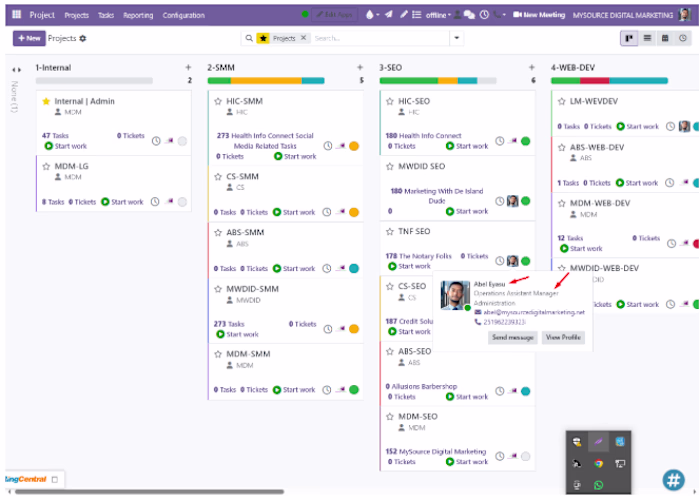Screen dimensions: 700x500
Task: Click the checklist icon in the top bar
Action: pyautogui.click(x=417, y=15)
